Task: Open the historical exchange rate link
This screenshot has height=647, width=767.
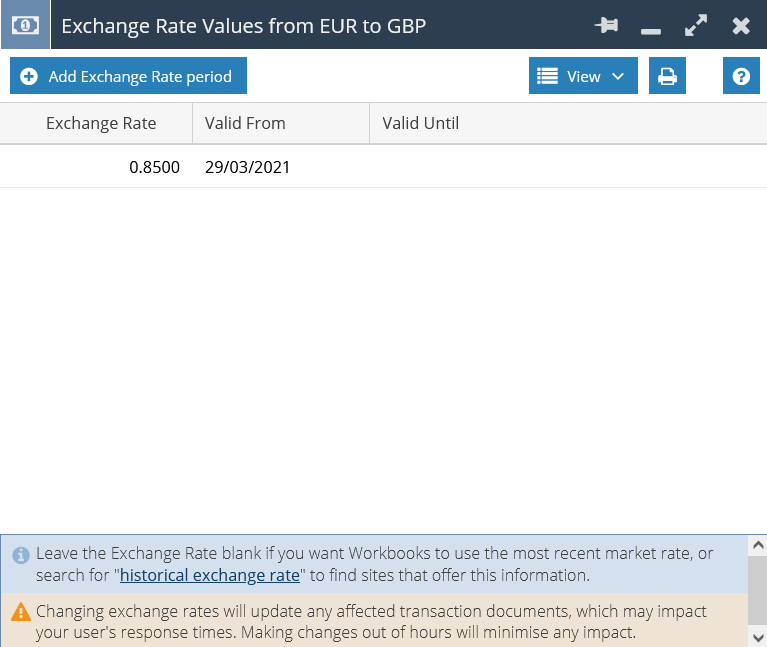Action: [210, 576]
